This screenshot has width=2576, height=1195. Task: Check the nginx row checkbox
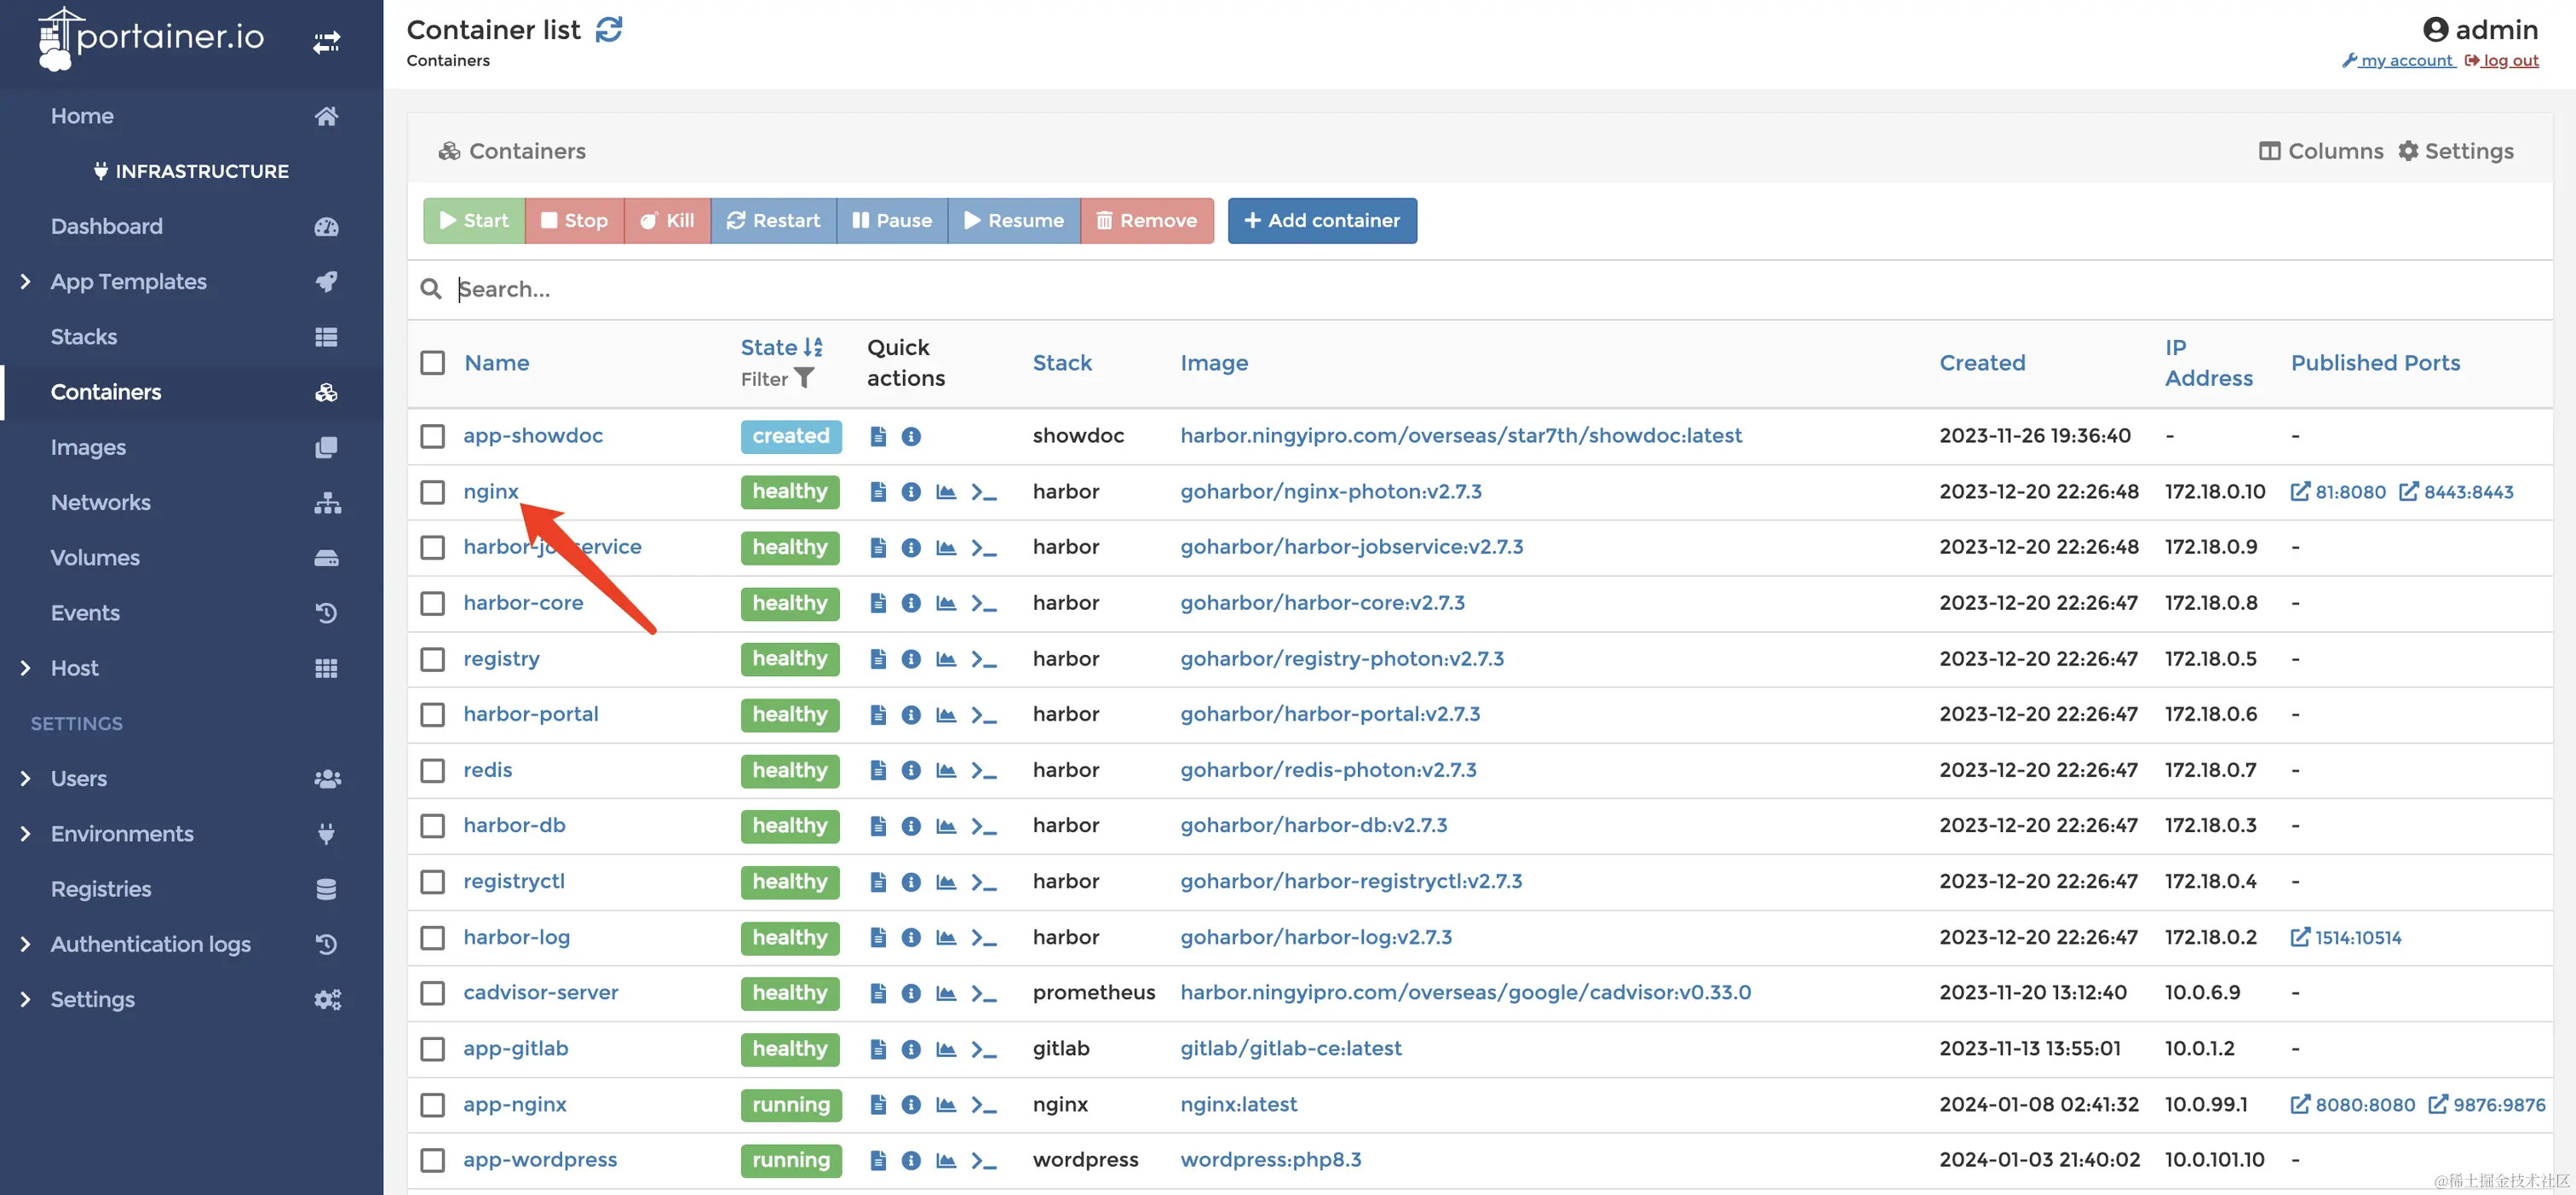[x=432, y=492]
